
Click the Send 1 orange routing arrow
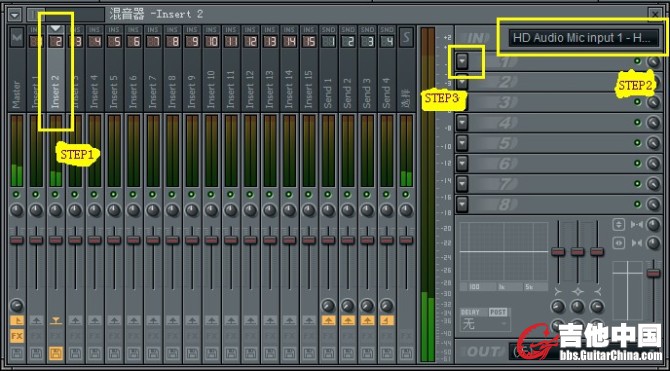tap(328, 321)
